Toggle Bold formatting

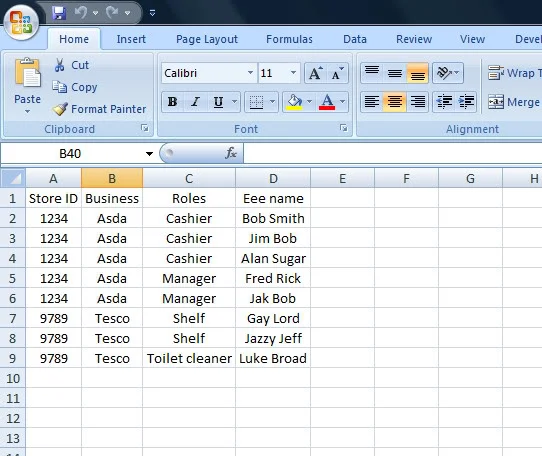(x=172, y=102)
